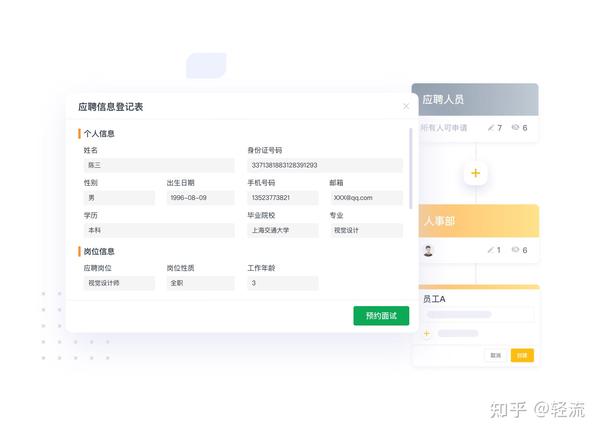Close the 应聘信息登记表 dialog
This screenshot has width=600, height=434.
(x=406, y=106)
